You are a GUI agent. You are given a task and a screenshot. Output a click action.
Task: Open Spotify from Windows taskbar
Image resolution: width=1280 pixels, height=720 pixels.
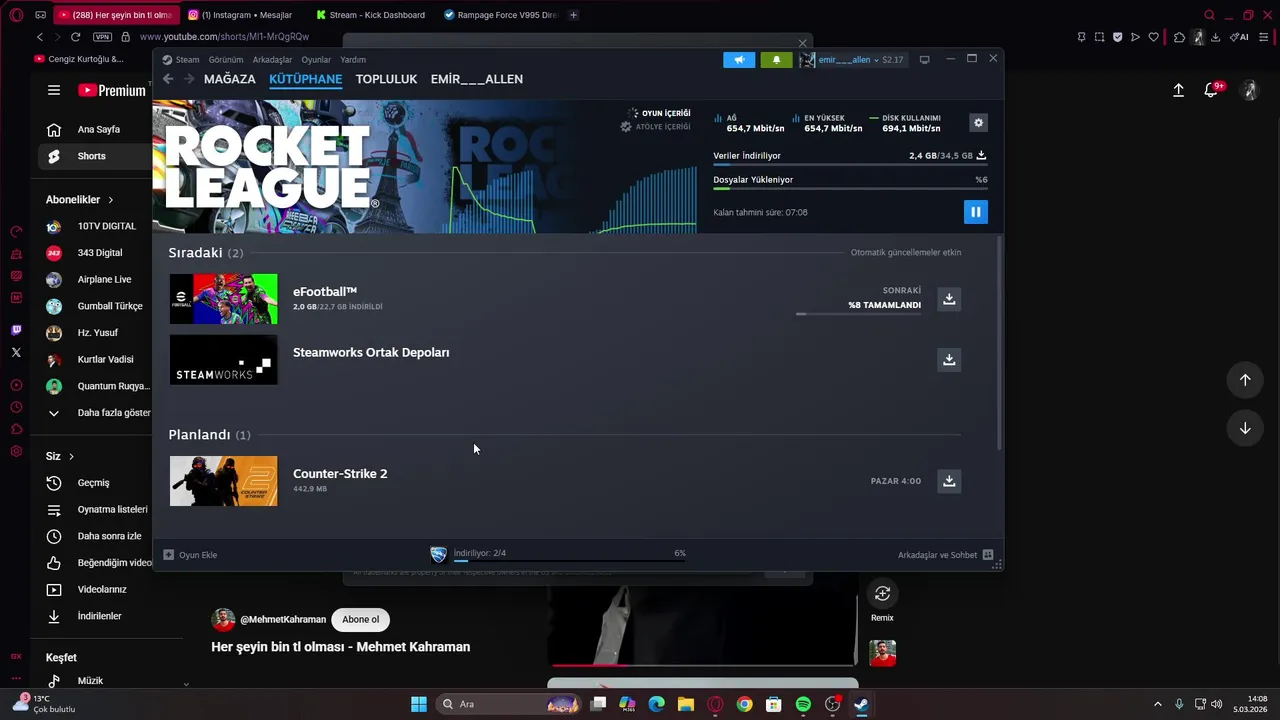coord(803,704)
